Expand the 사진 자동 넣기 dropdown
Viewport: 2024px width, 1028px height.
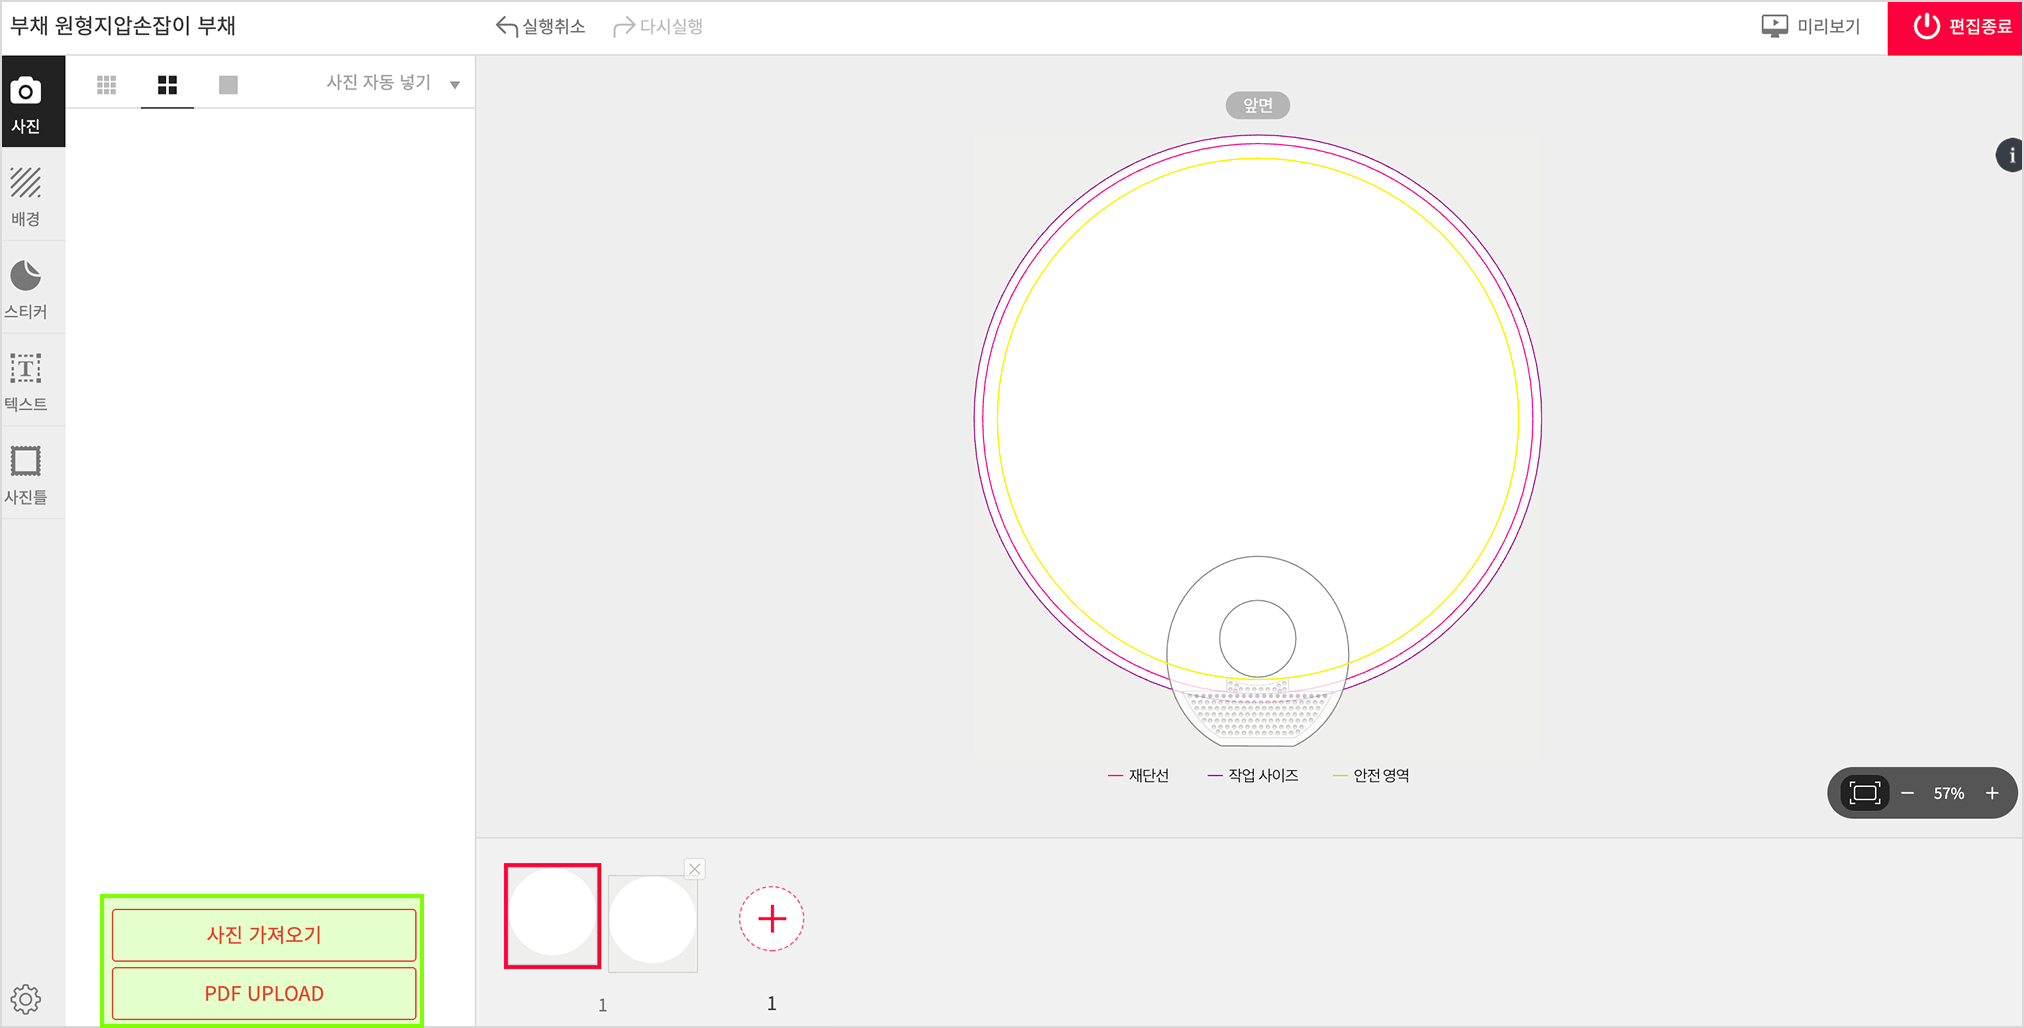(393, 83)
